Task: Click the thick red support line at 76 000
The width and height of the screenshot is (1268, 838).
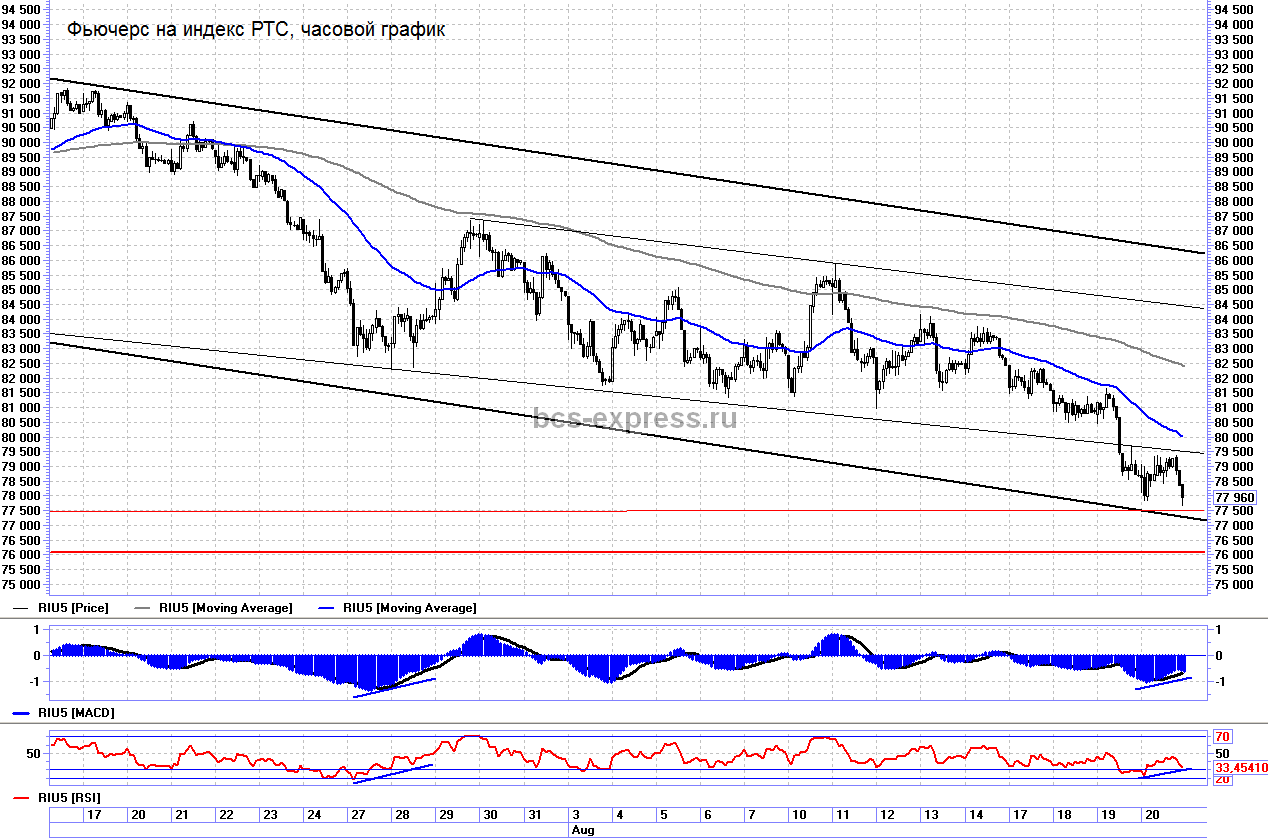Action: click(x=600, y=552)
